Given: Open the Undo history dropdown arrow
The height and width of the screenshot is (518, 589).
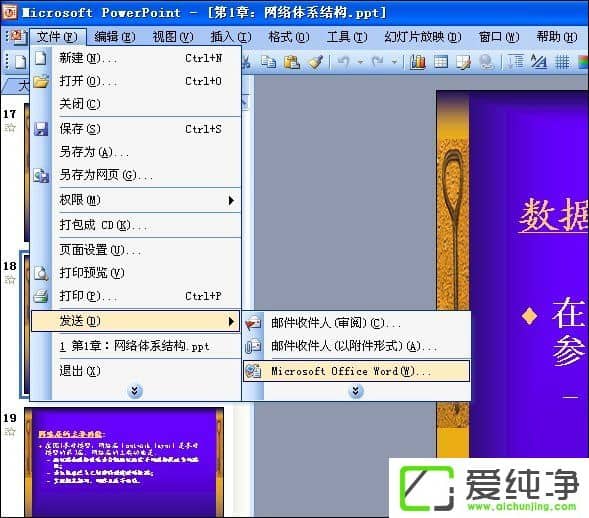Looking at the screenshot, I should click(x=360, y=62).
